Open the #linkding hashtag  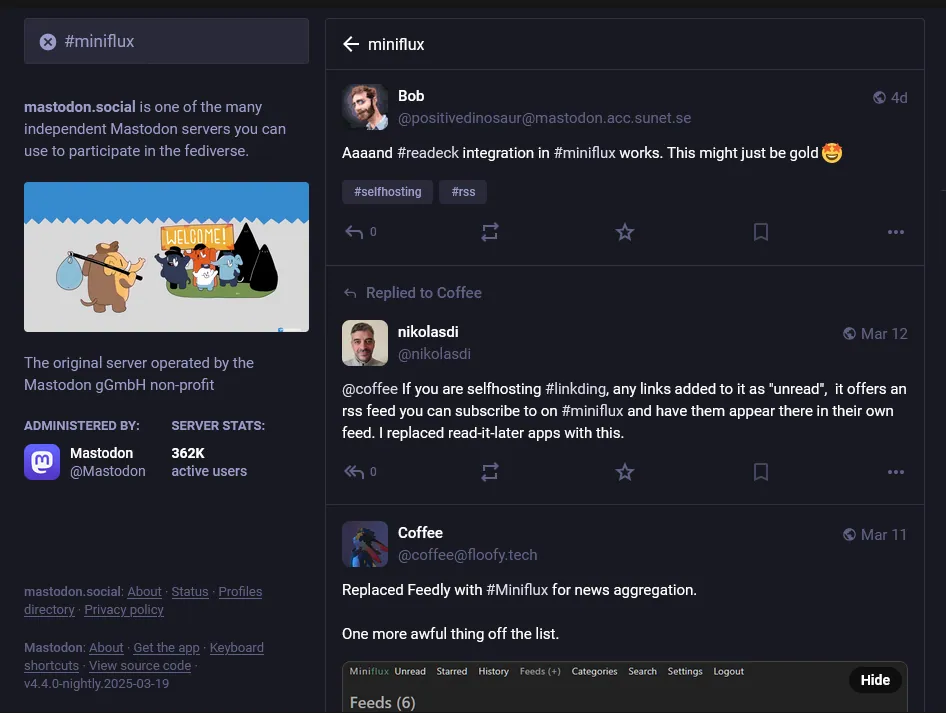point(576,388)
